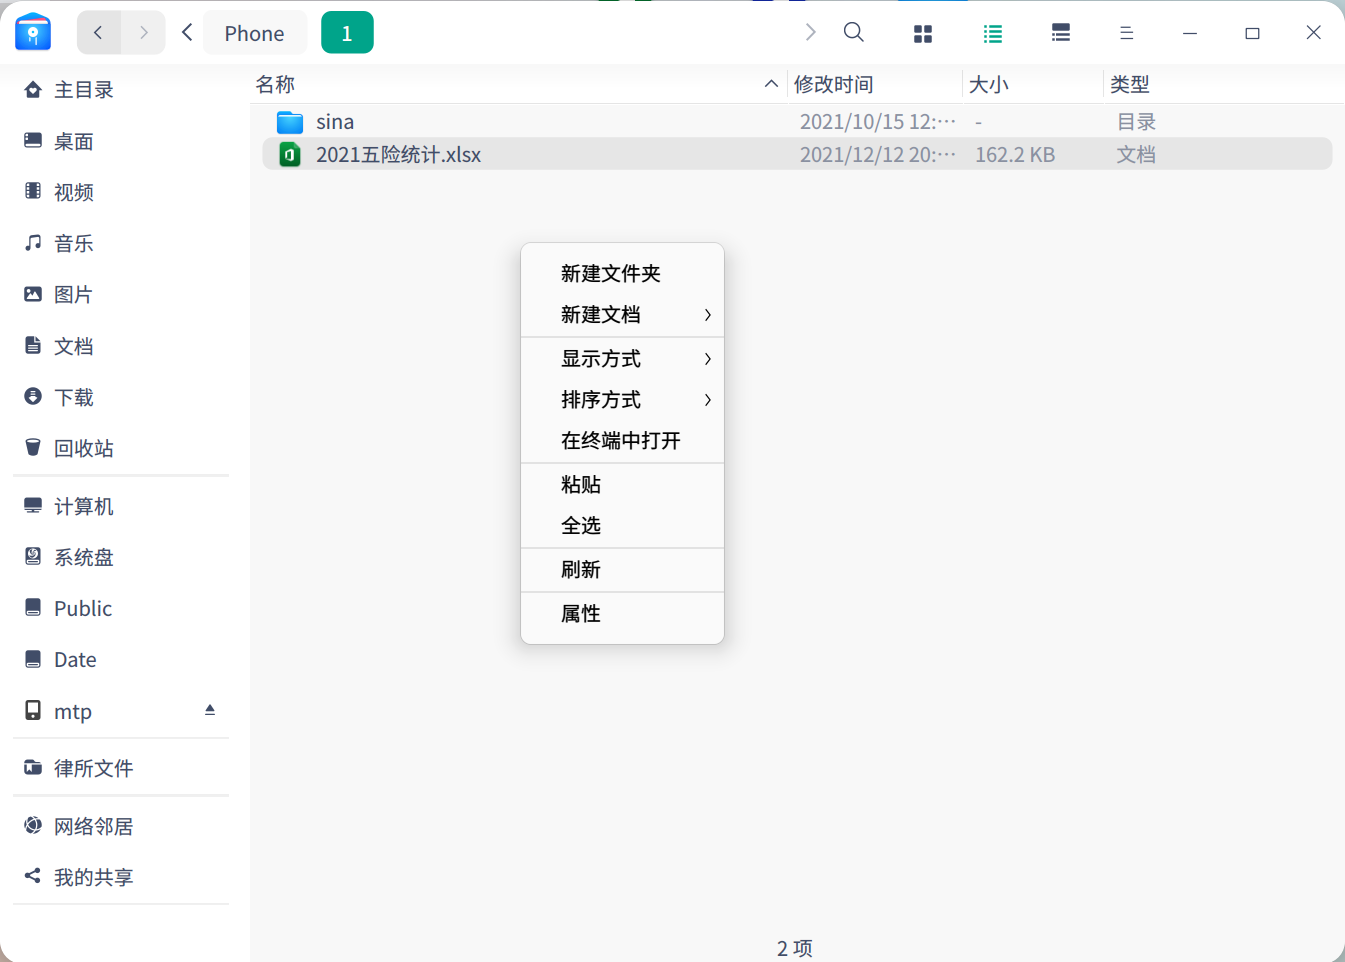Choose 刷新 from the context menu

tap(622, 570)
